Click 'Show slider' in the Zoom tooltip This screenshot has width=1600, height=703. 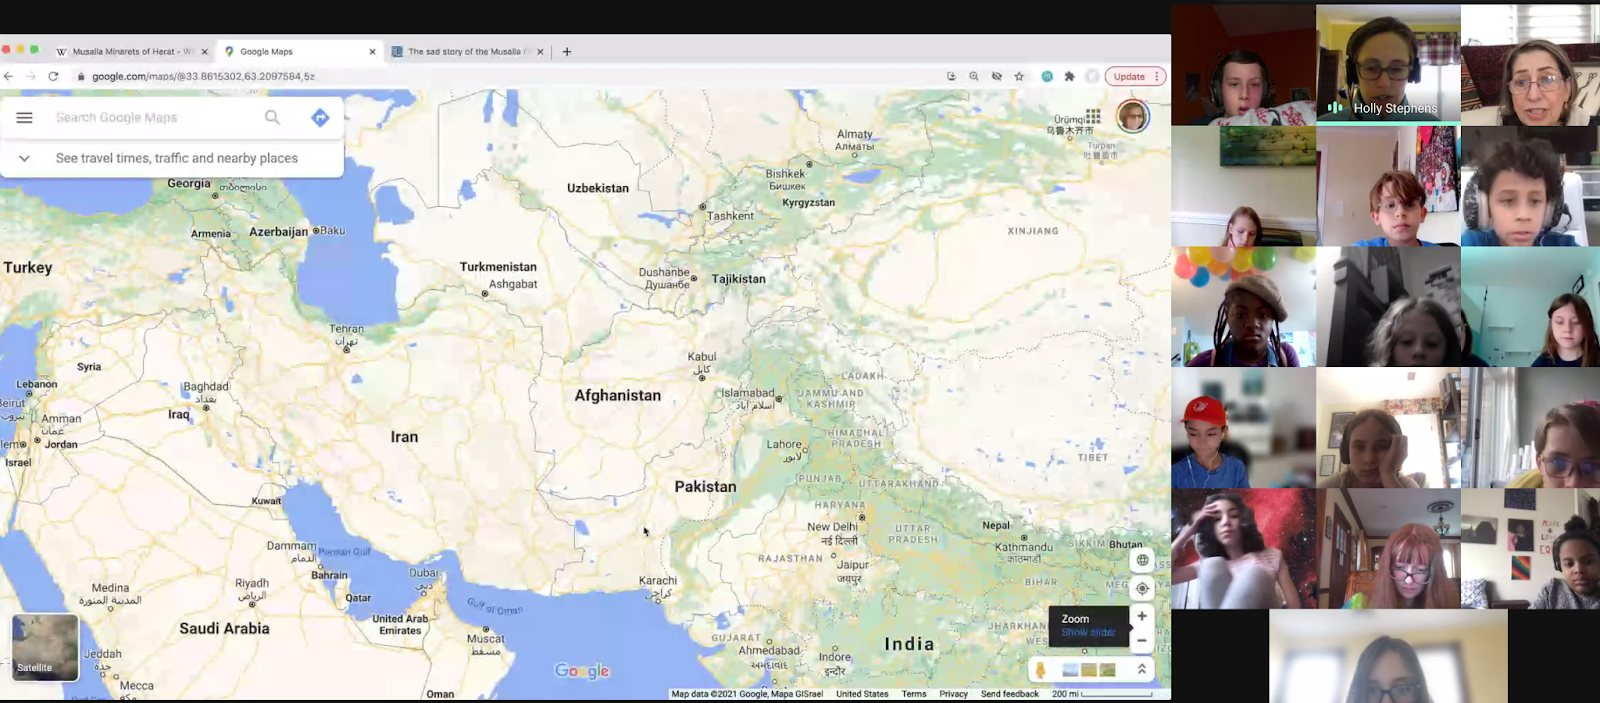[x=1088, y=632]
